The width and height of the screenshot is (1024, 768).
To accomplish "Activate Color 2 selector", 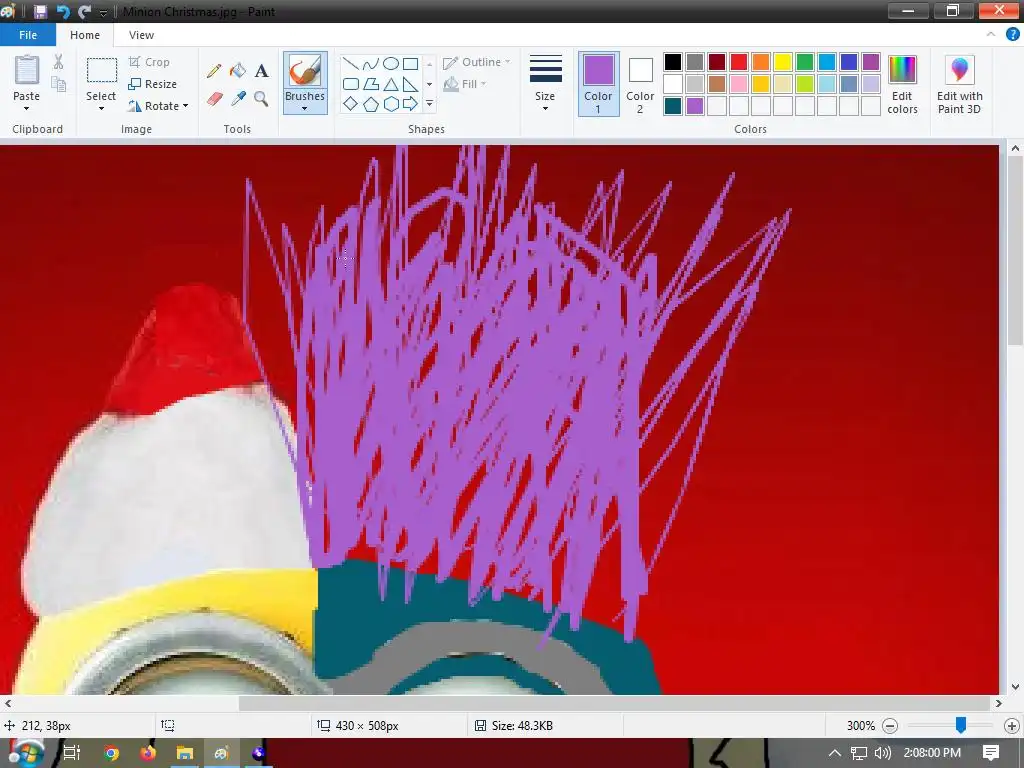I will coord(640,84).
